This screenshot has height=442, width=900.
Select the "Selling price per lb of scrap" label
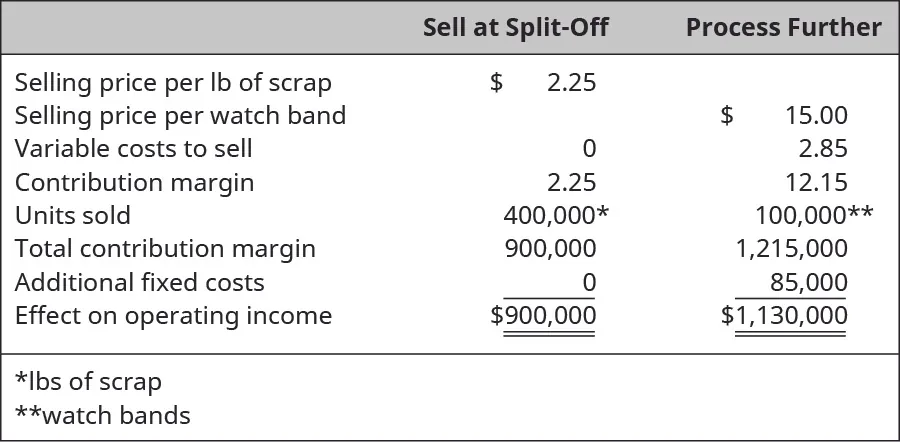pyautogui.click(x=173, y=82)
